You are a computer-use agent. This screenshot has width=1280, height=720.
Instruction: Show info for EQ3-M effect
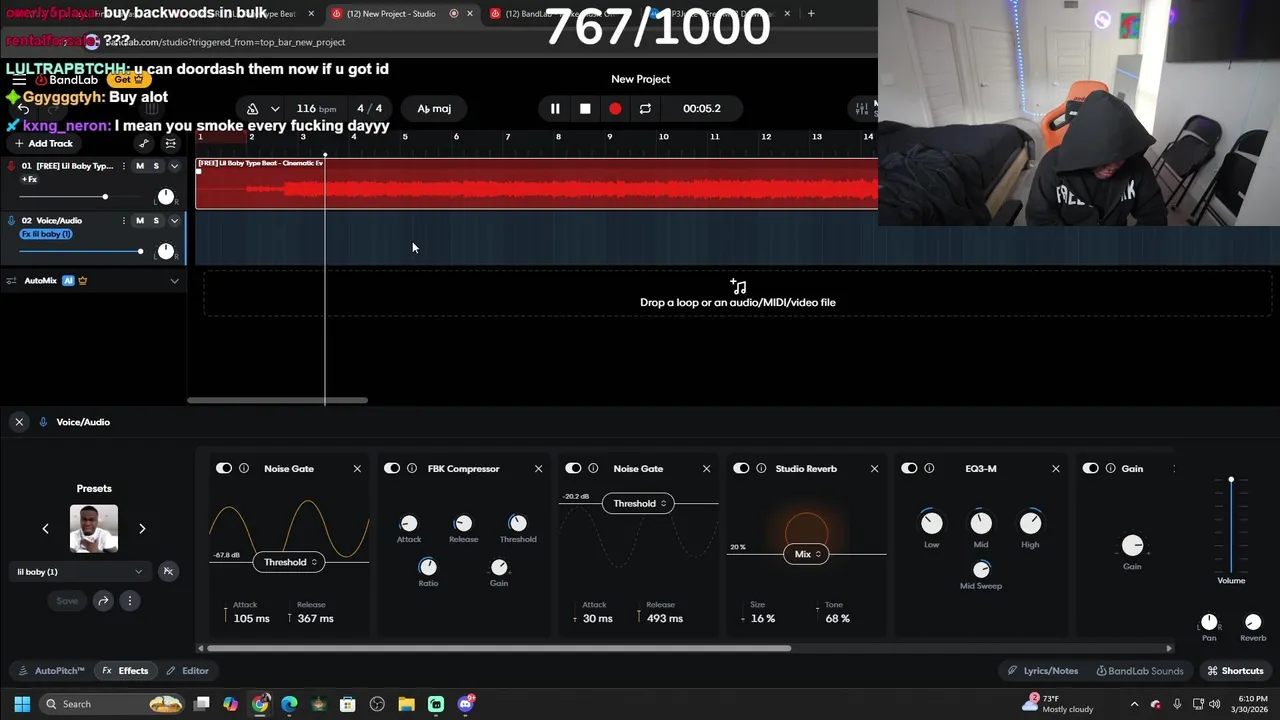(929, 468)
